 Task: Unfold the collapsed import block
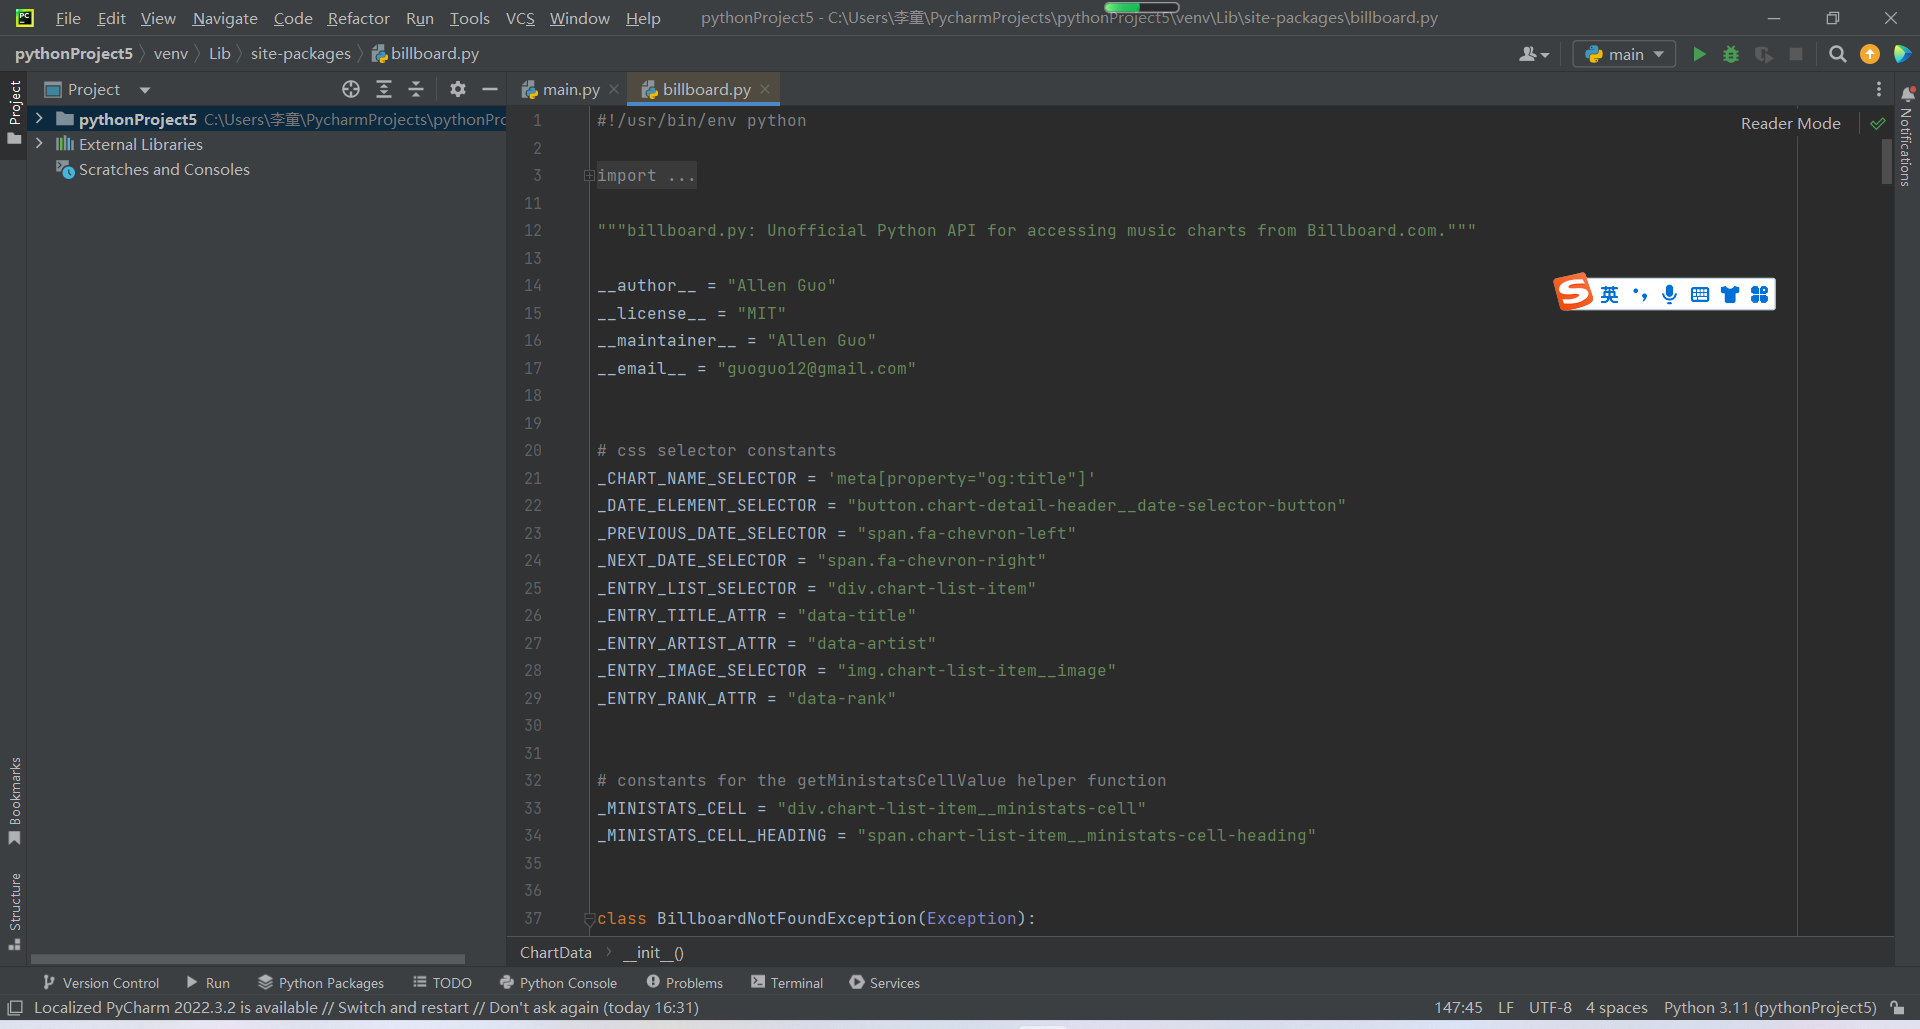click(589, 176)
